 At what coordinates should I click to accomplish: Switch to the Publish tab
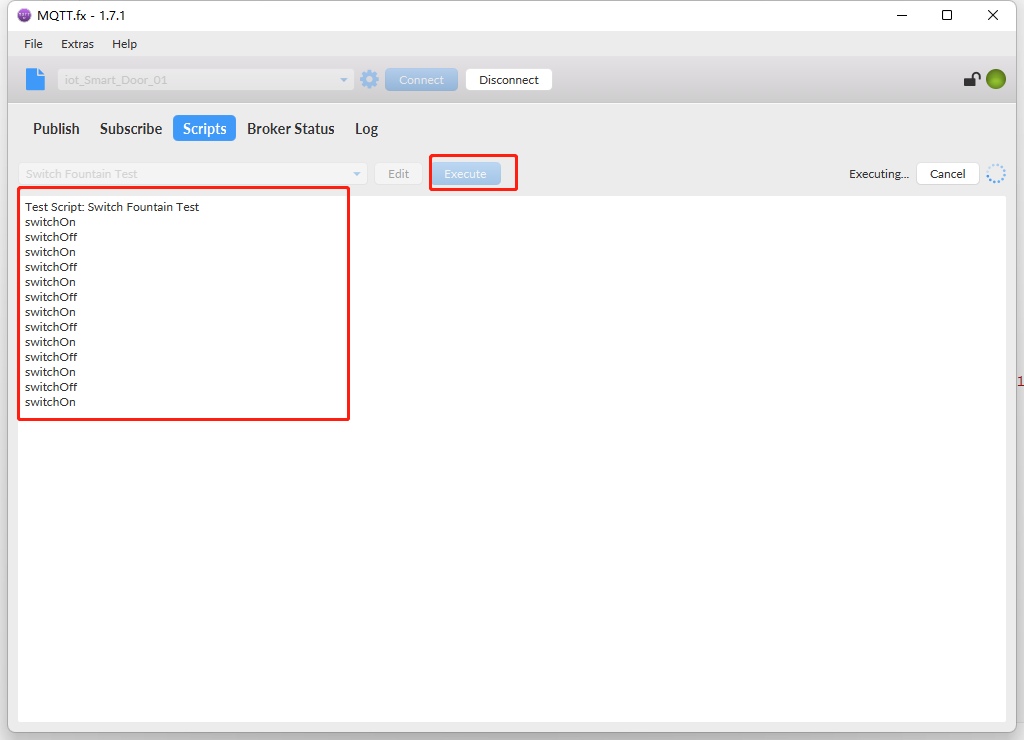[56, 129]
